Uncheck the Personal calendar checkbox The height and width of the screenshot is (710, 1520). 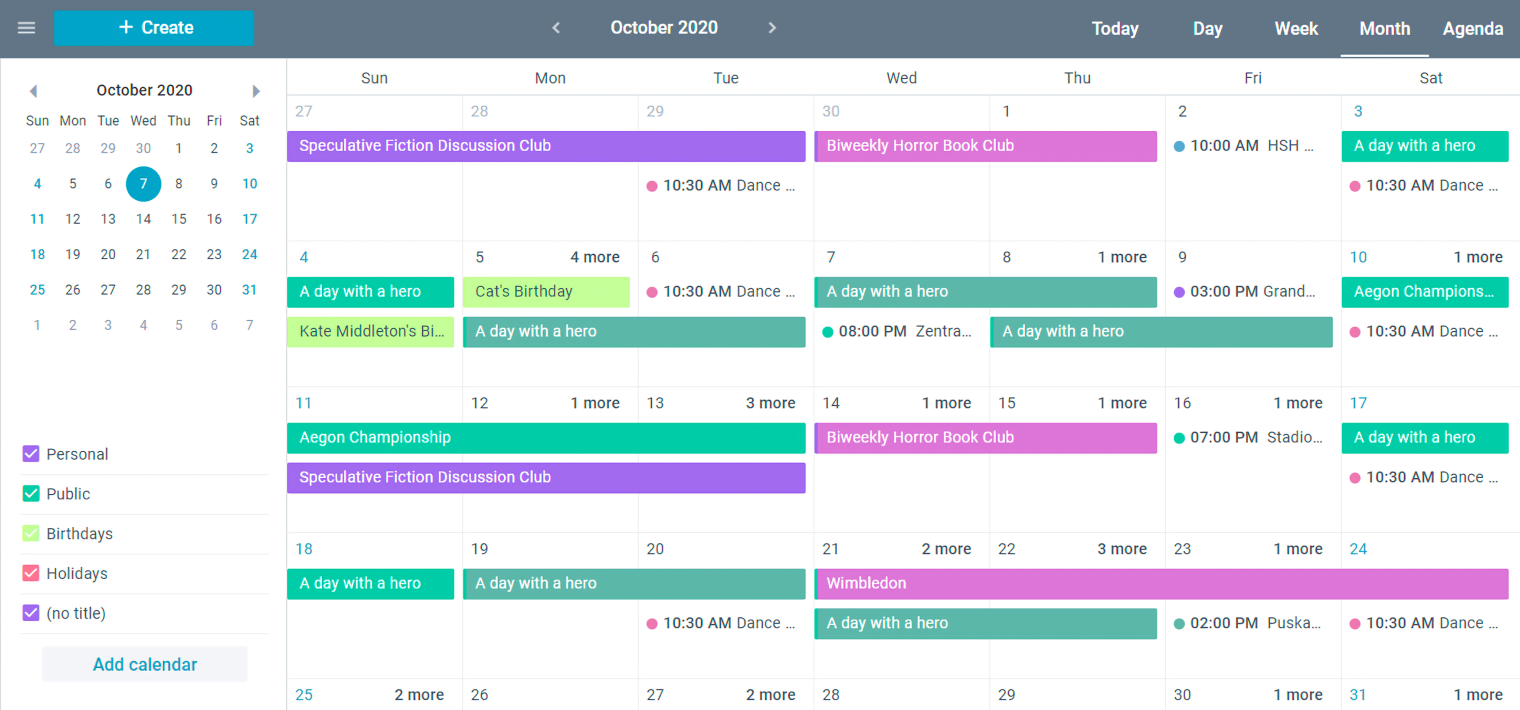tap(31, 454)
